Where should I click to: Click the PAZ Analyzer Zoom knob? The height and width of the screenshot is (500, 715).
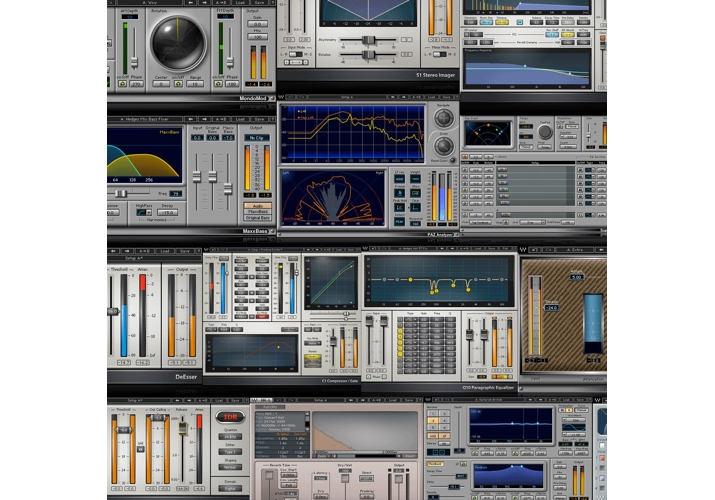pyautogui.click(x=443, y=146)
